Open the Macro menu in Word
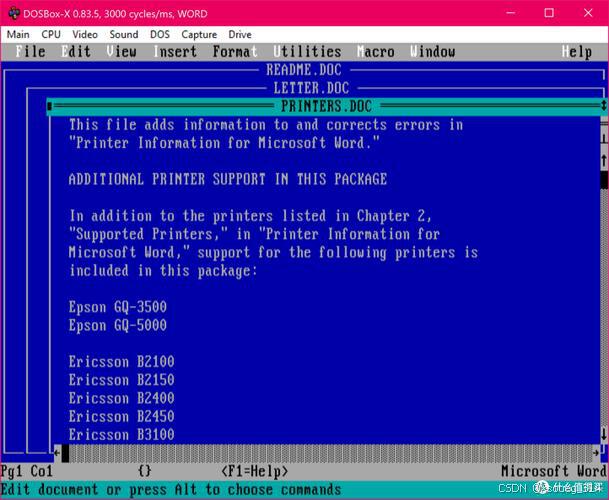 click(376, 52)
